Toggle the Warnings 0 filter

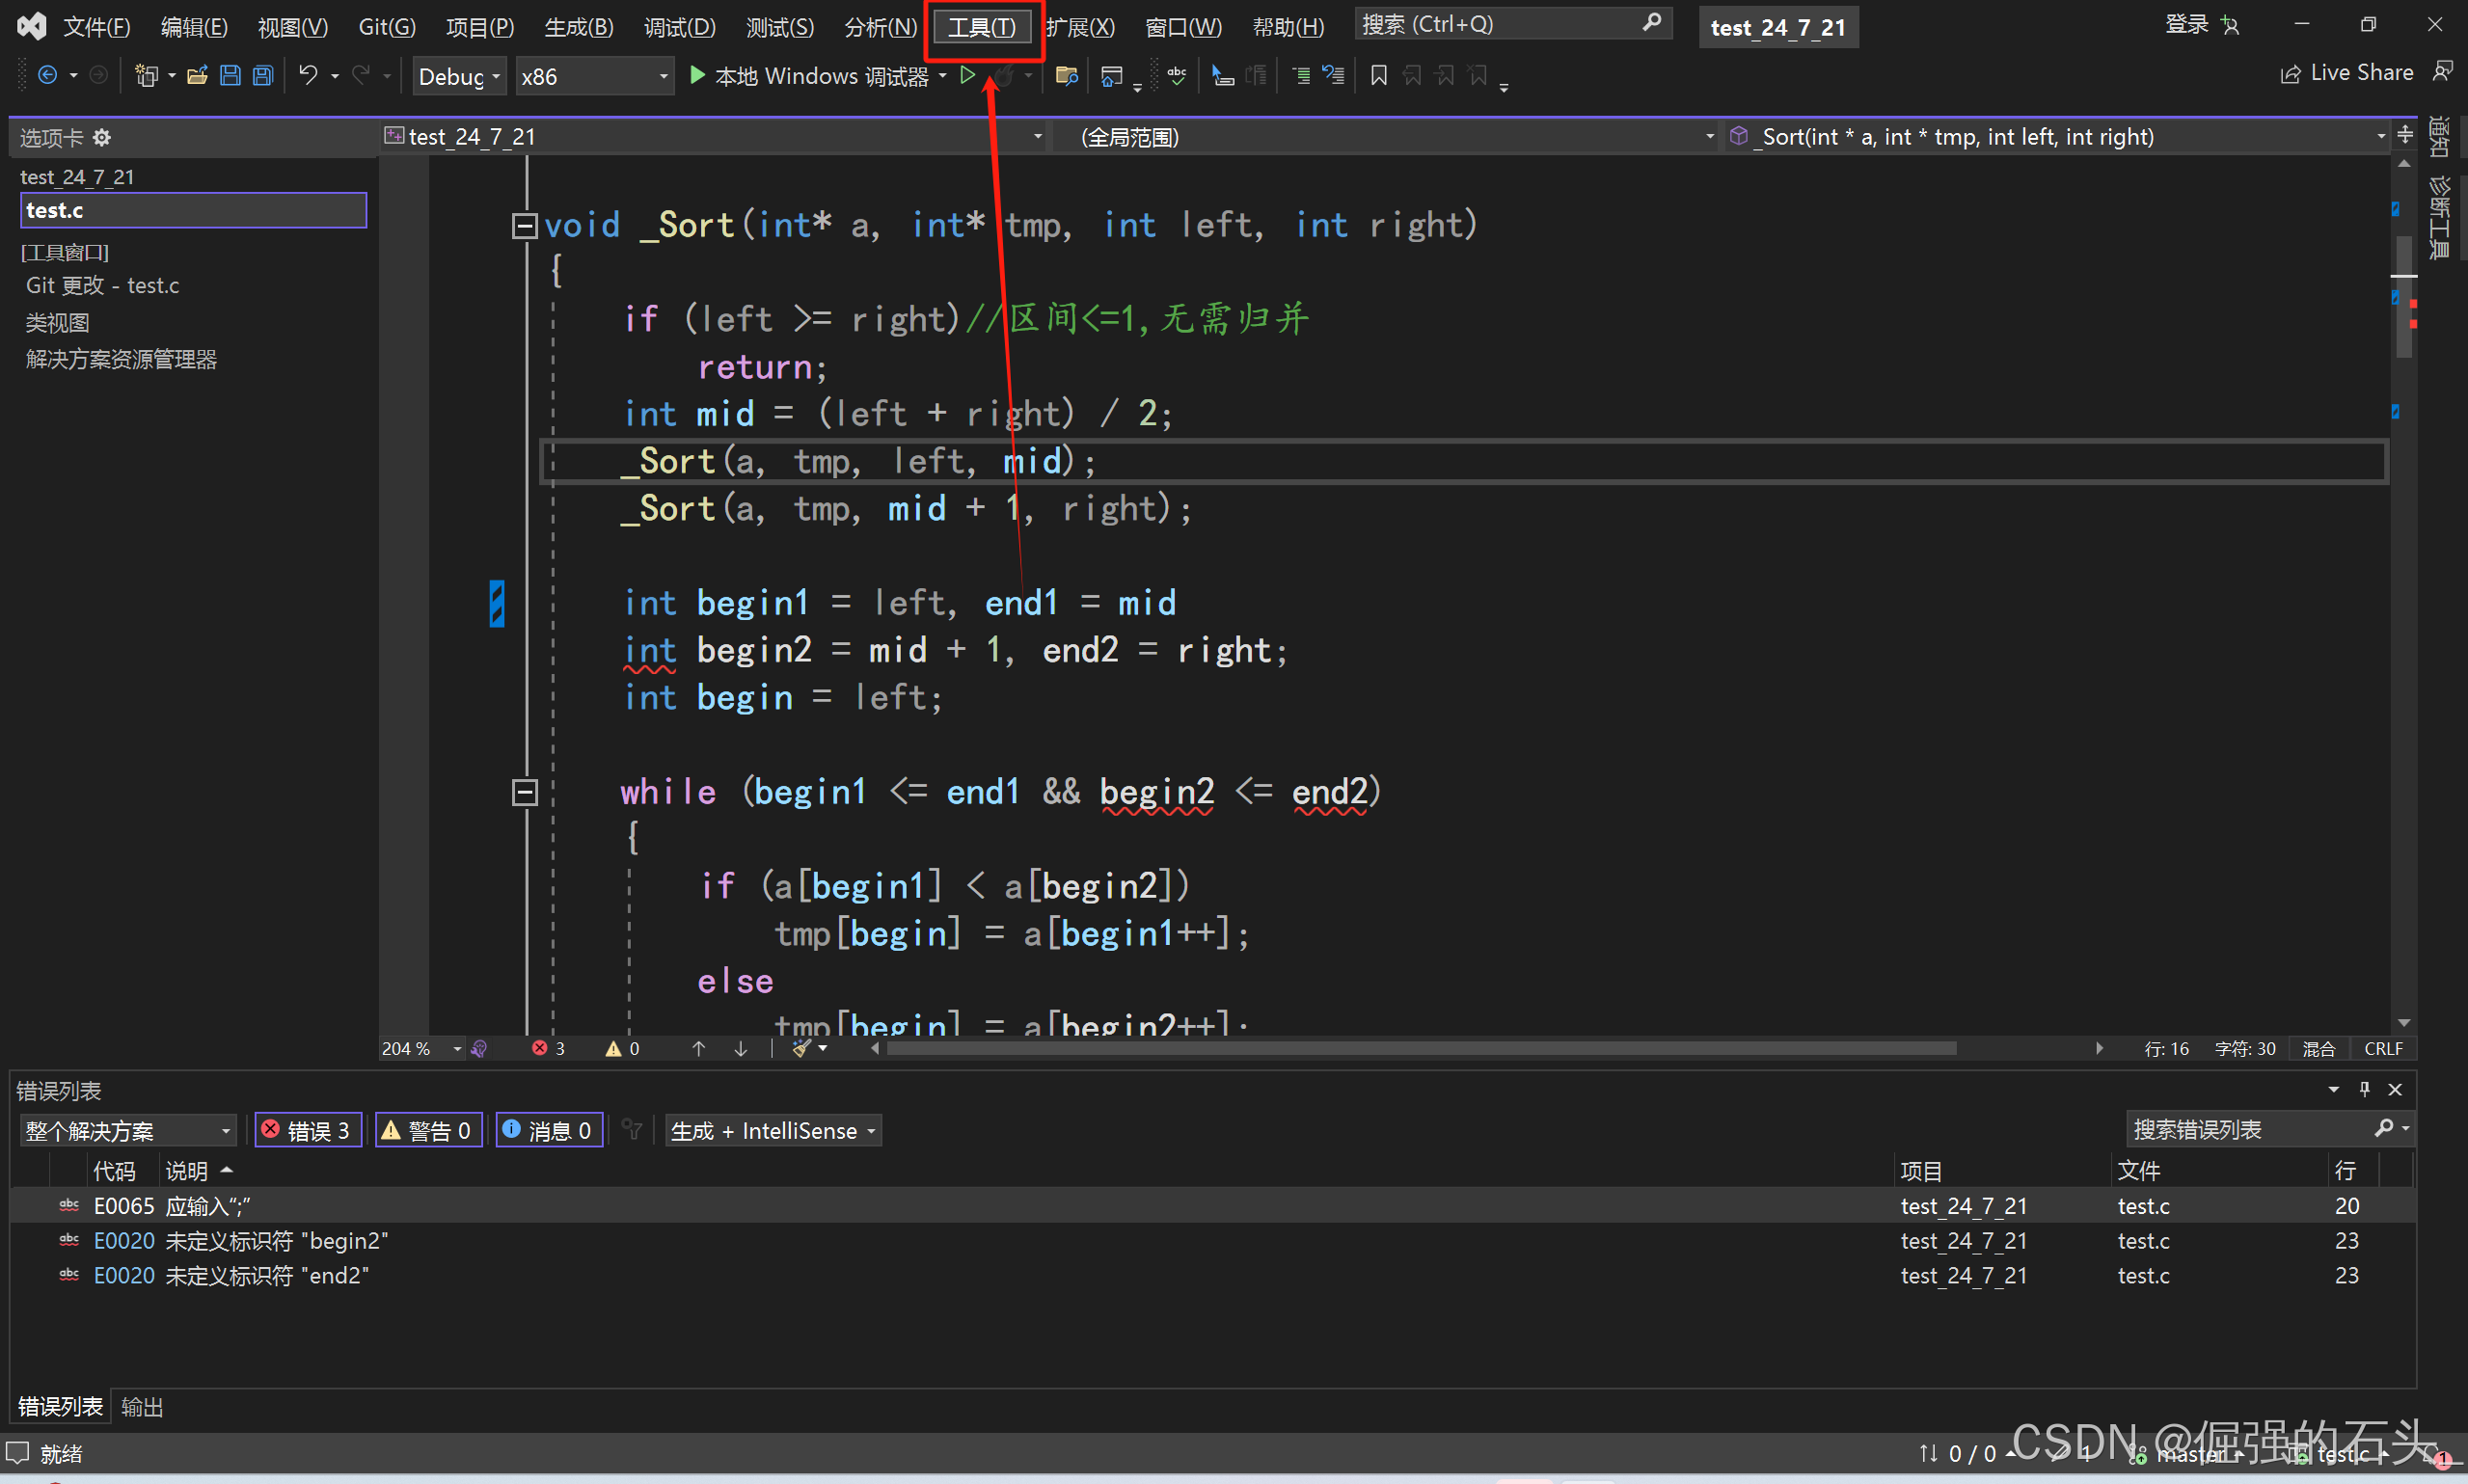[428, 1130]
